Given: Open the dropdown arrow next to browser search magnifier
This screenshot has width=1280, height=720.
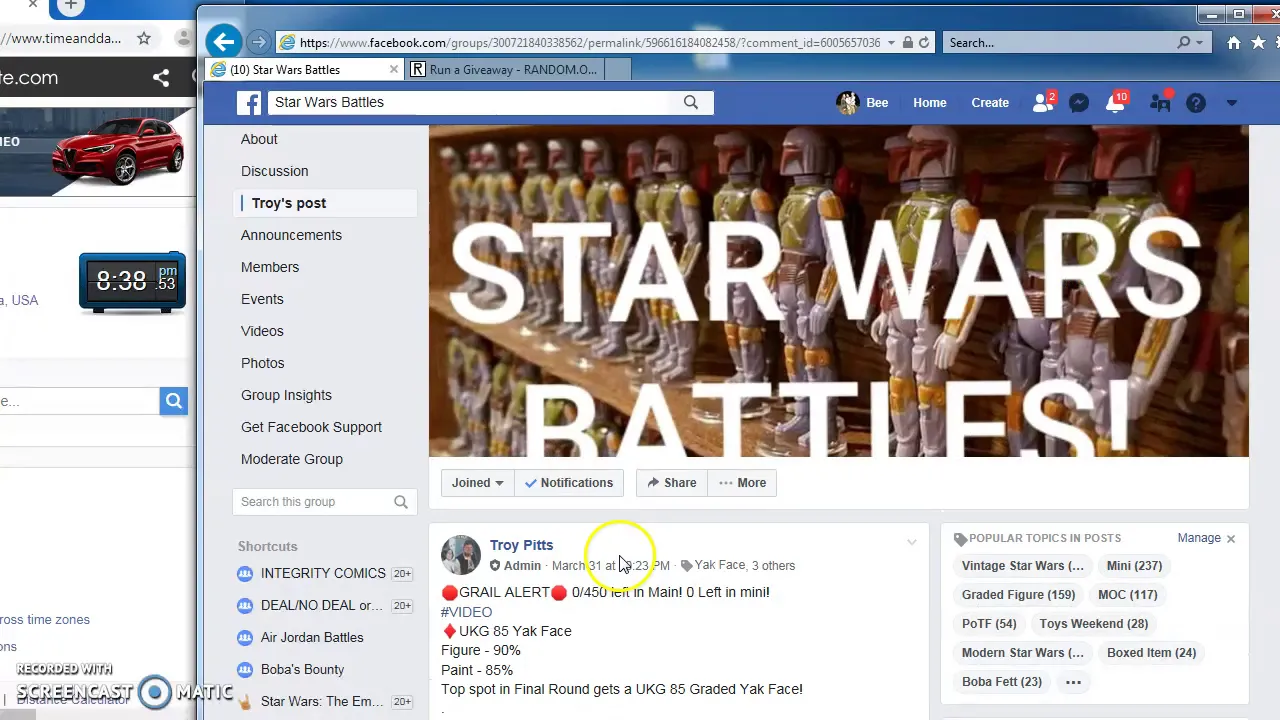Looking at the screenshot, I should point(1199,42).
